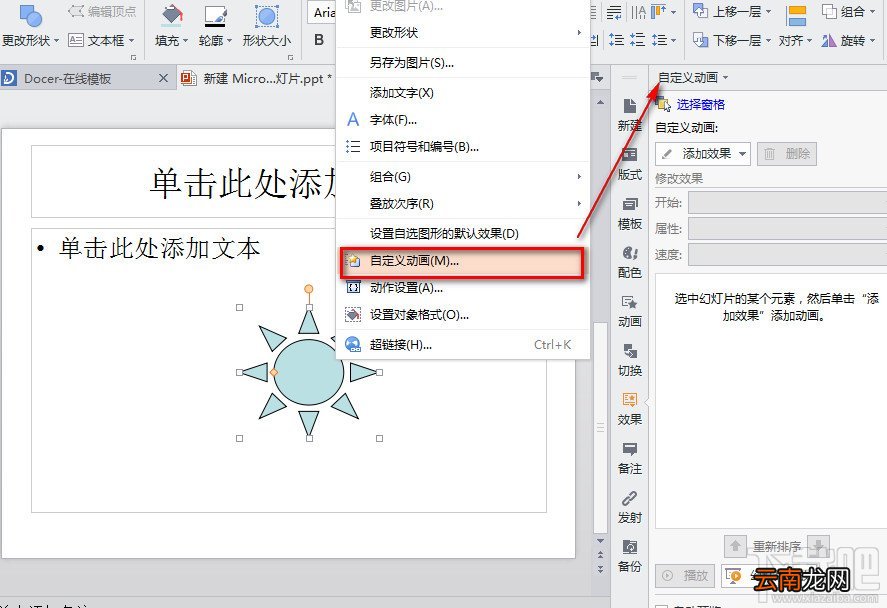Open the 备份 backup sidebar panel
The image size is (887, 608).
630,556
